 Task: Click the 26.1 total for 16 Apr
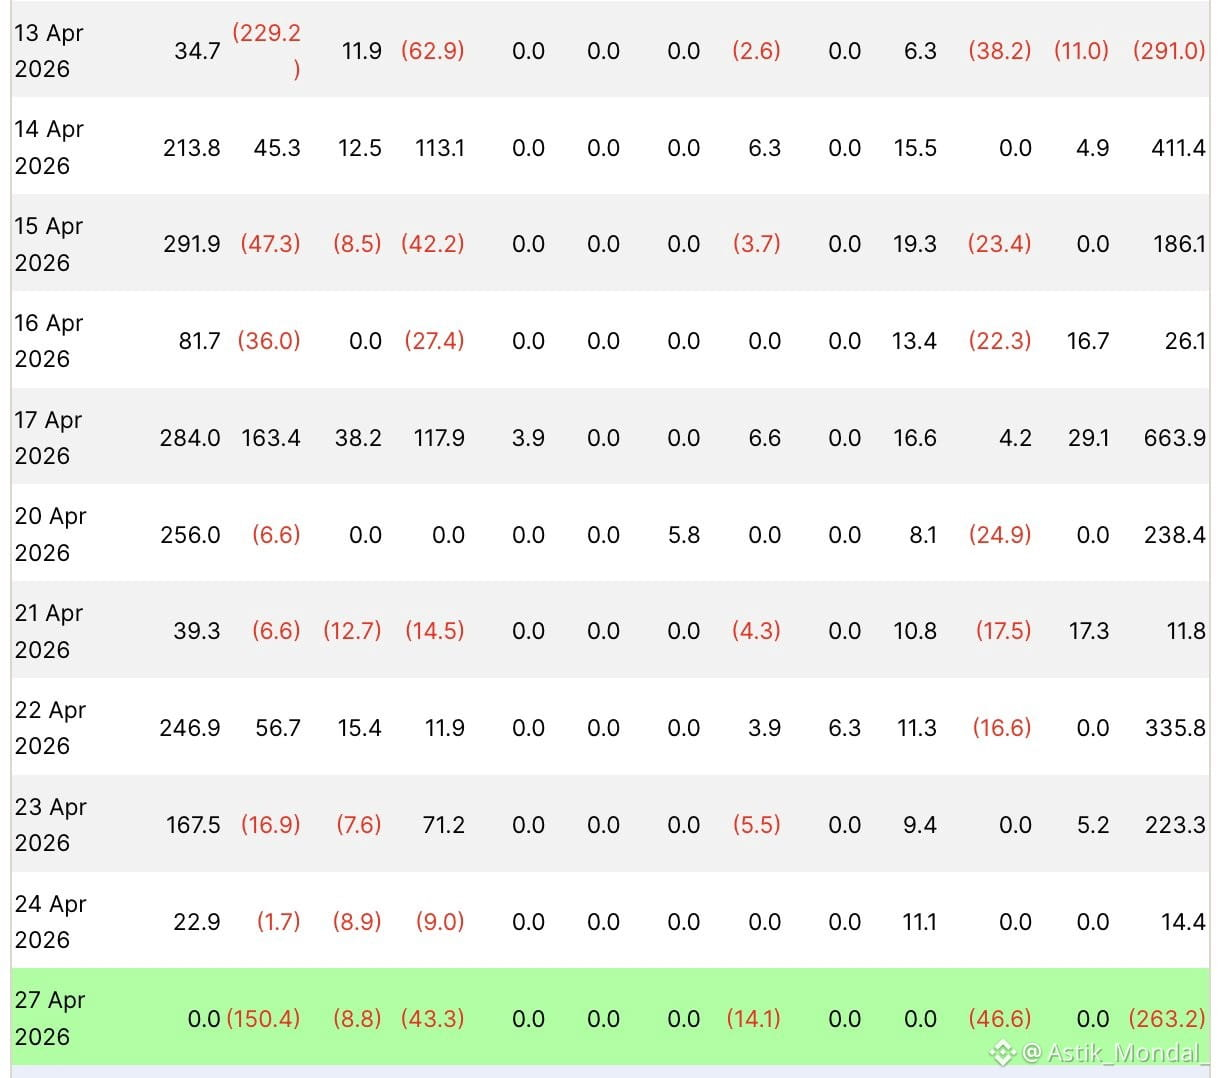[x=1185, y=341]
